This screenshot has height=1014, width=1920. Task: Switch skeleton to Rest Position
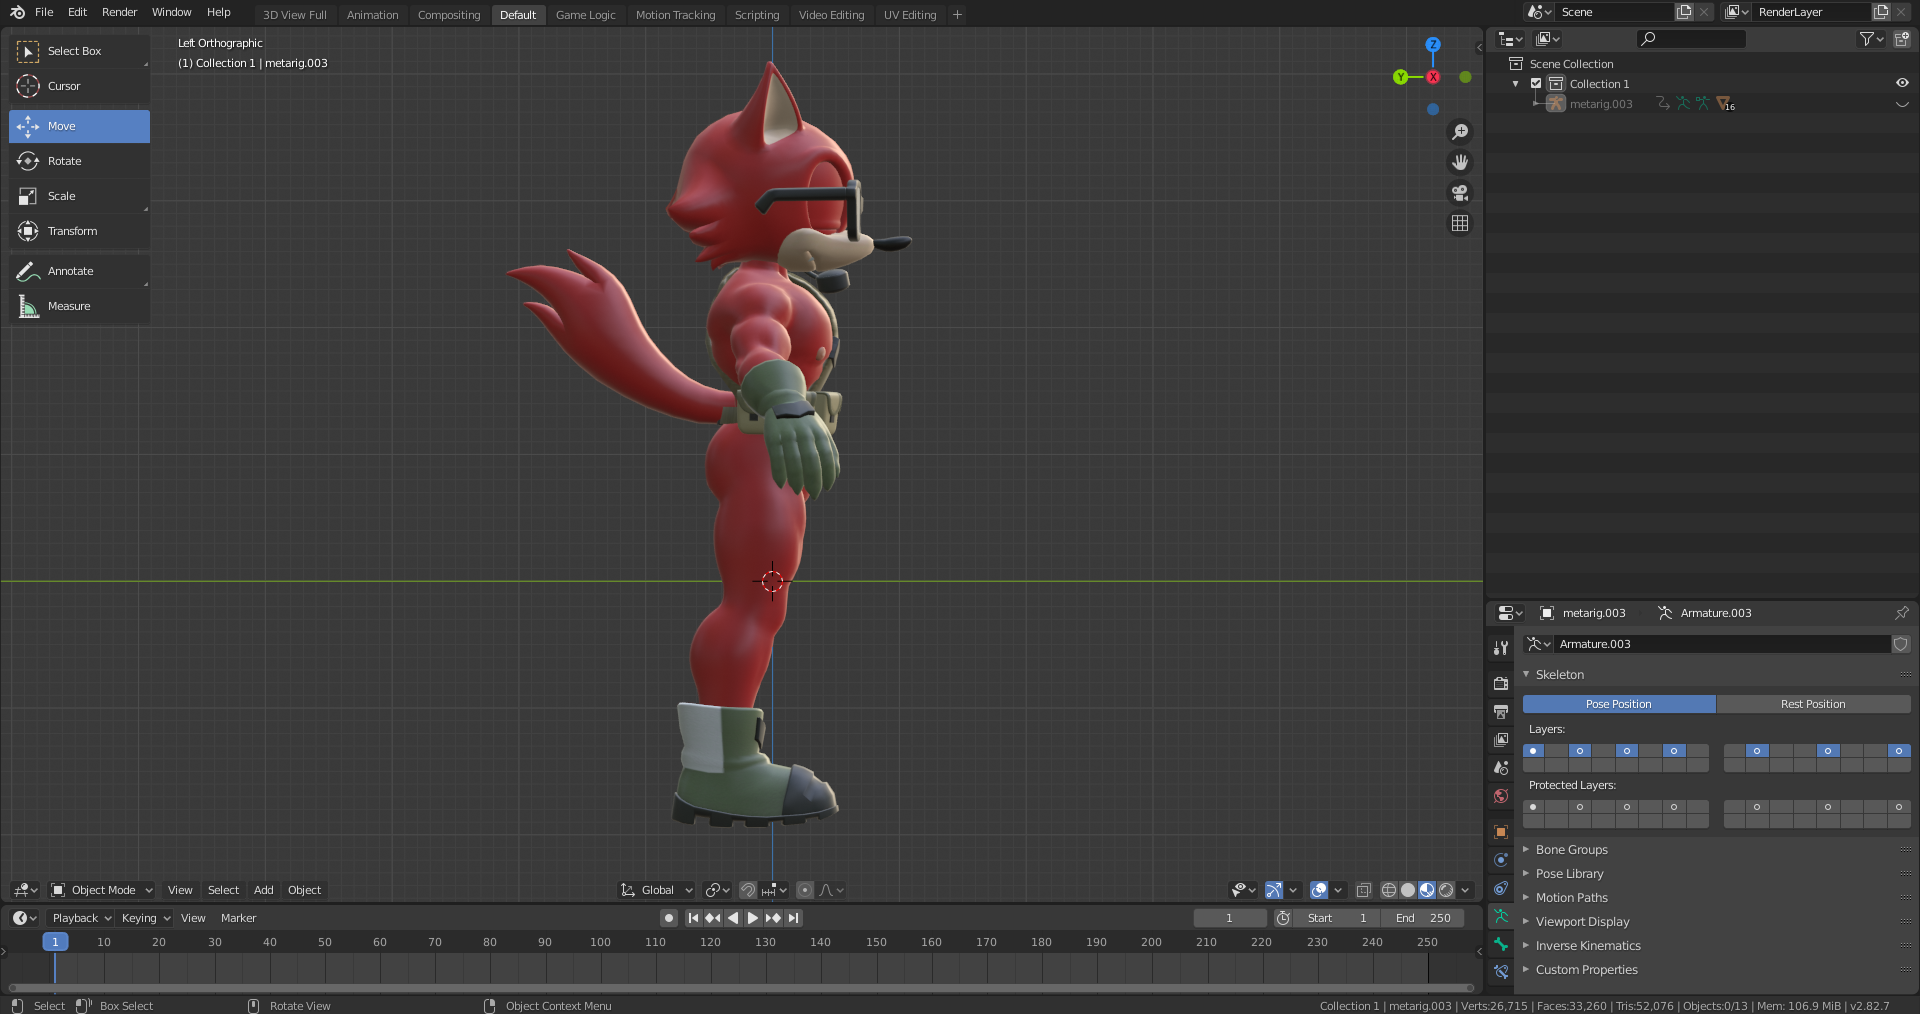[x=1812, y=704]
